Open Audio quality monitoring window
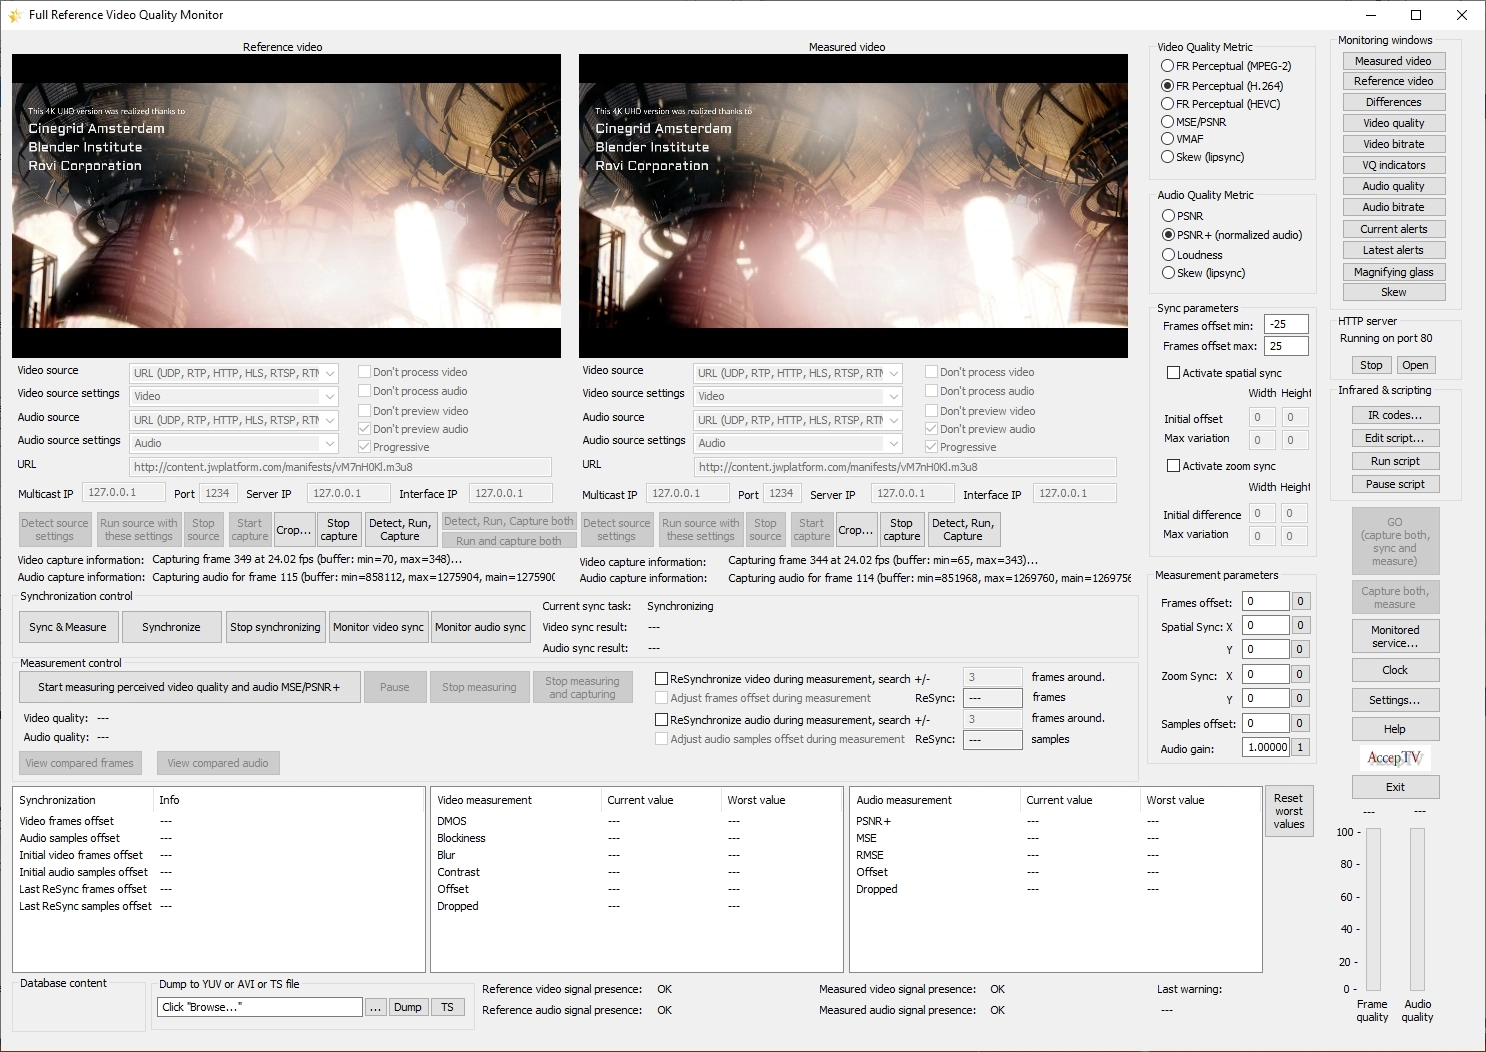 click(1393, 186)
